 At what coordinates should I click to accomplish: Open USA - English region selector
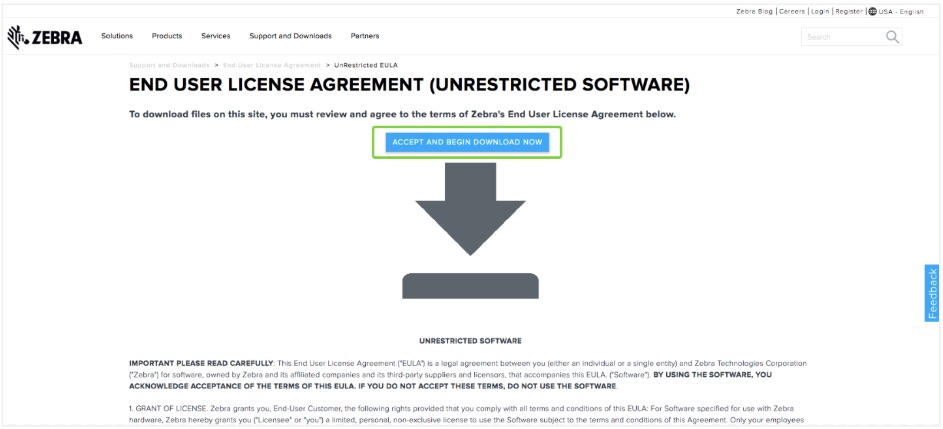[901, 11]
